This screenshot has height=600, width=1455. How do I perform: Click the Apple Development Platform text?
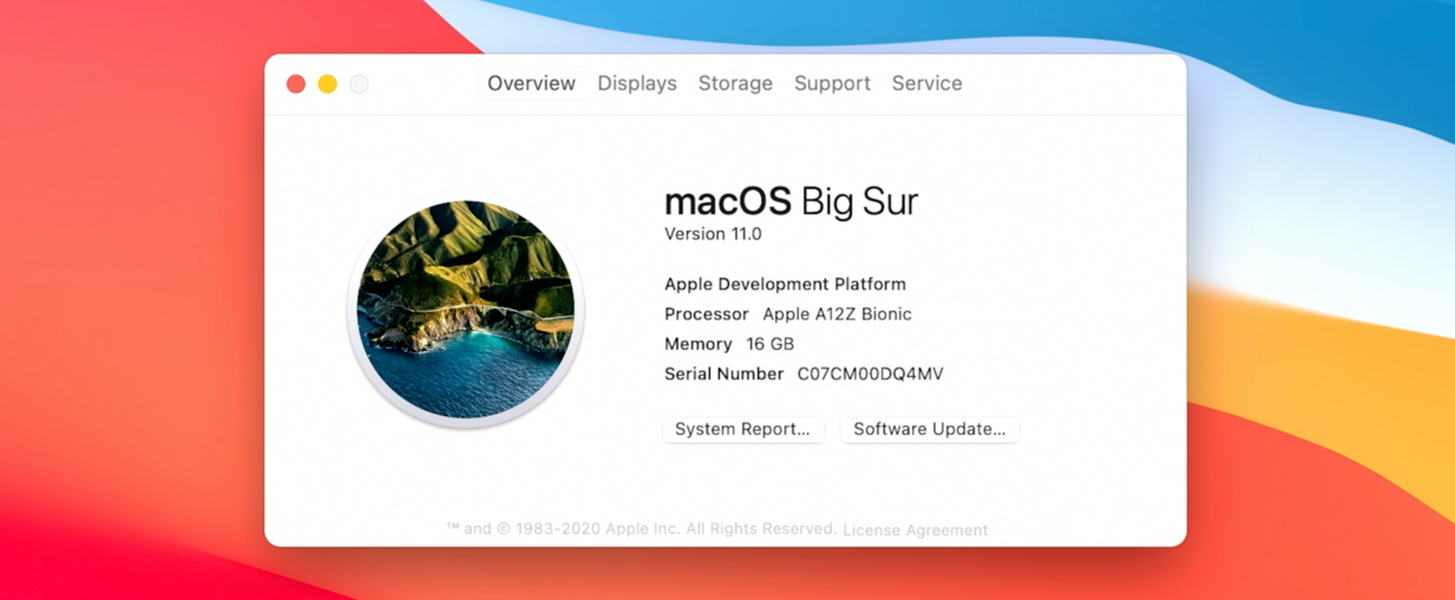tap(785, 284)
